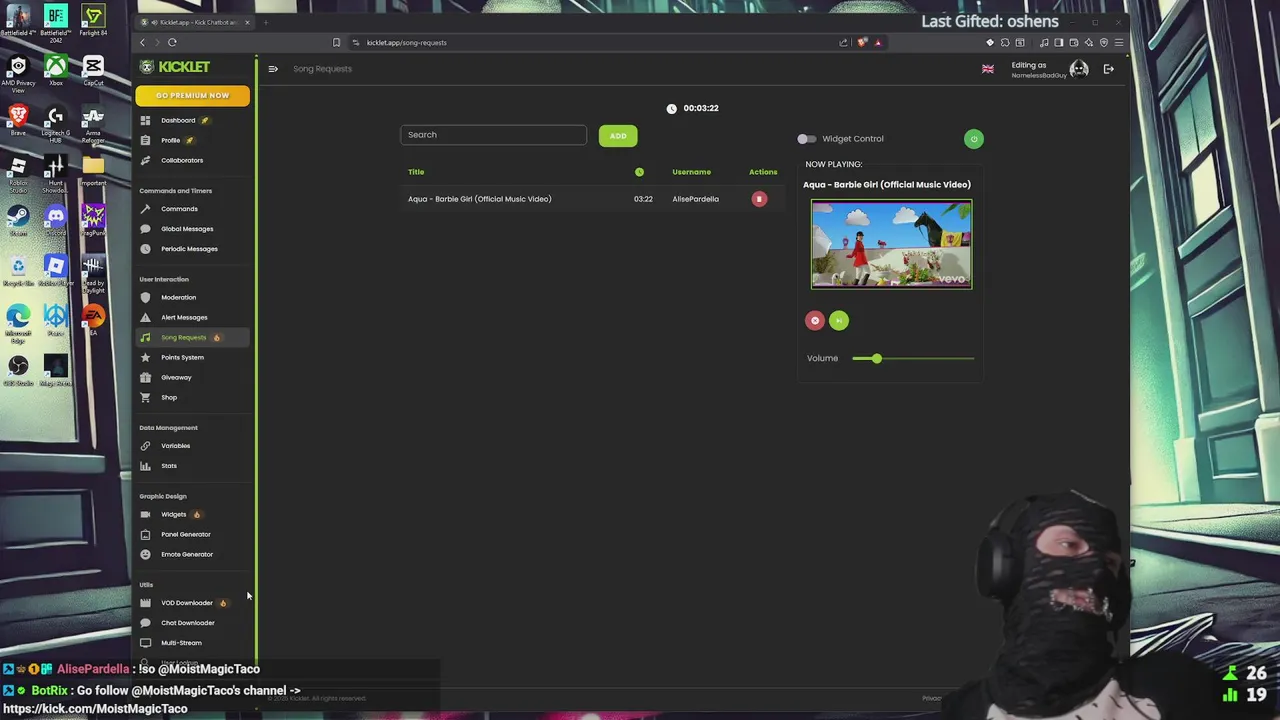Select Song Requests in the sidebar

coord(192,337)
